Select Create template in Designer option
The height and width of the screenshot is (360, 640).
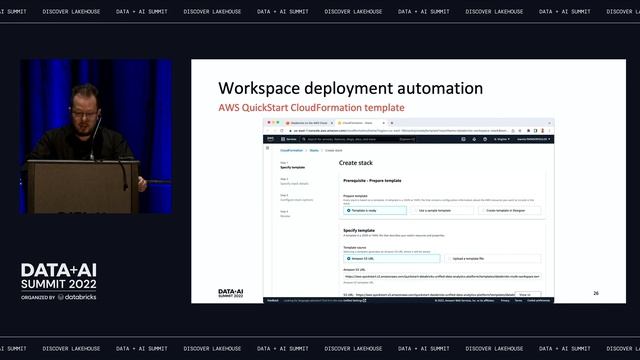pos(509,211)
